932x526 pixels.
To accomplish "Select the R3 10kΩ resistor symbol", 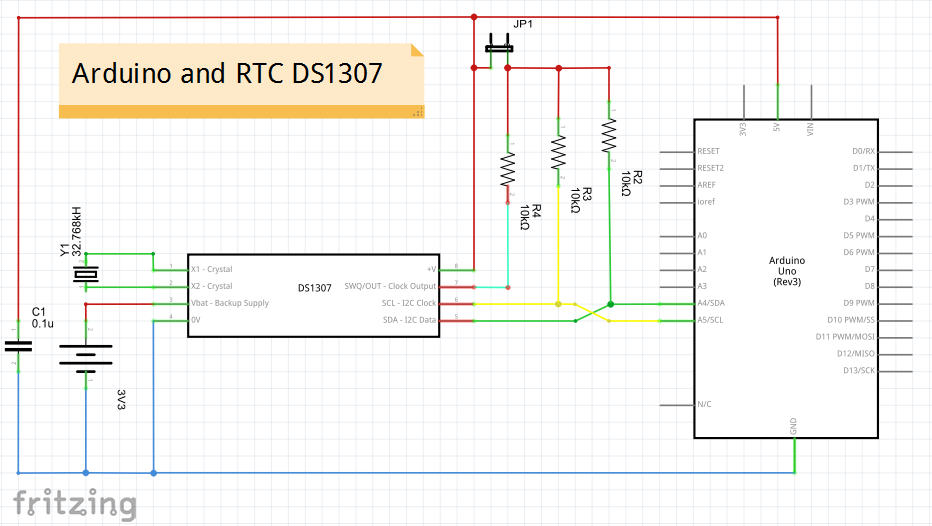I will (x=558, y=152).
